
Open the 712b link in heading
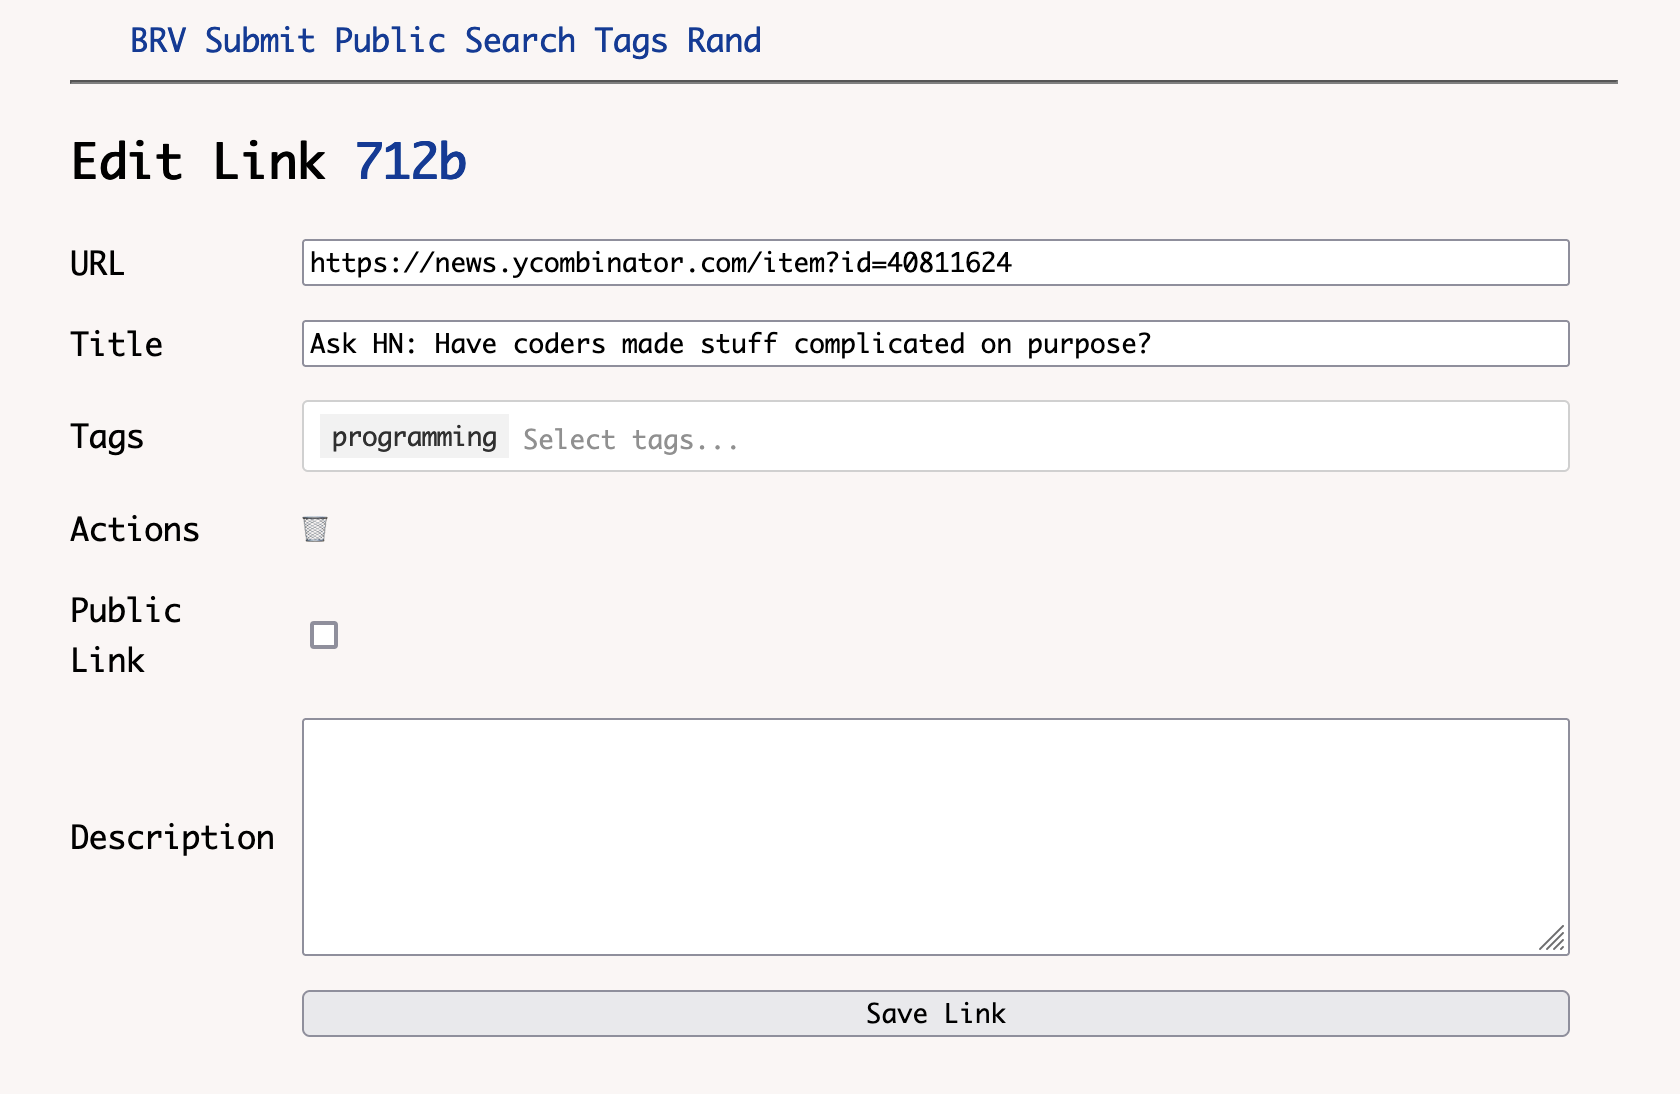[410, 162]
